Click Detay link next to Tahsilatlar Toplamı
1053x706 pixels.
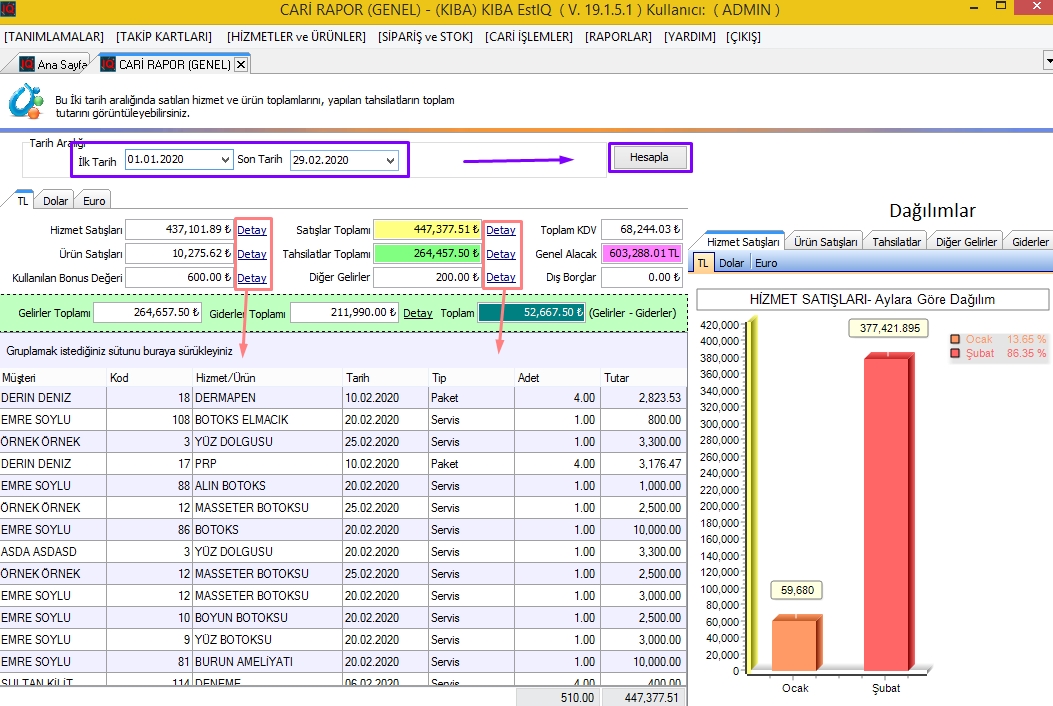(500, 254)
